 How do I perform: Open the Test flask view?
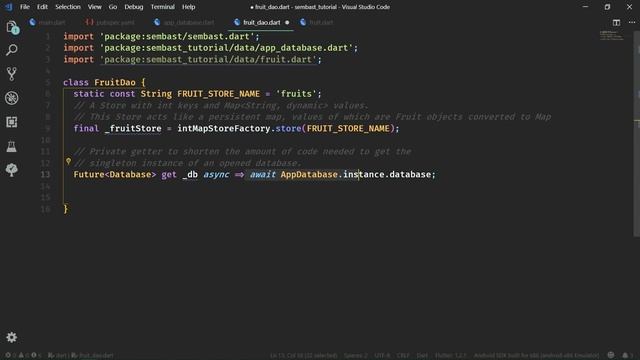(x=12, y=146)
